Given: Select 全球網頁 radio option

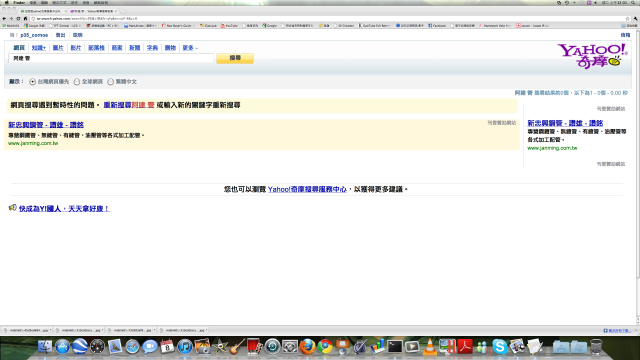Looking at the screenshot, I should tap(77, 82).
